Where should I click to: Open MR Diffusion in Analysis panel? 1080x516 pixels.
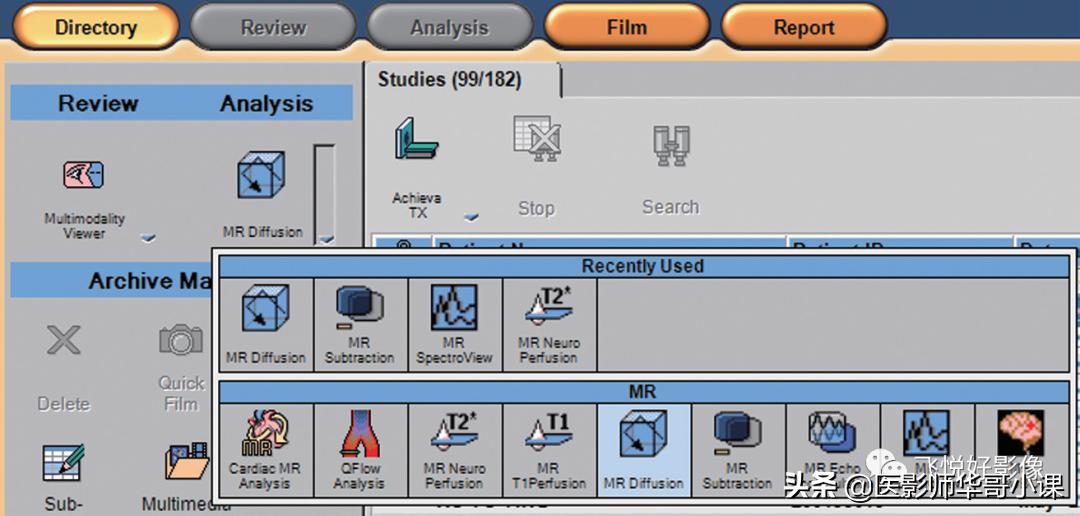262,177
